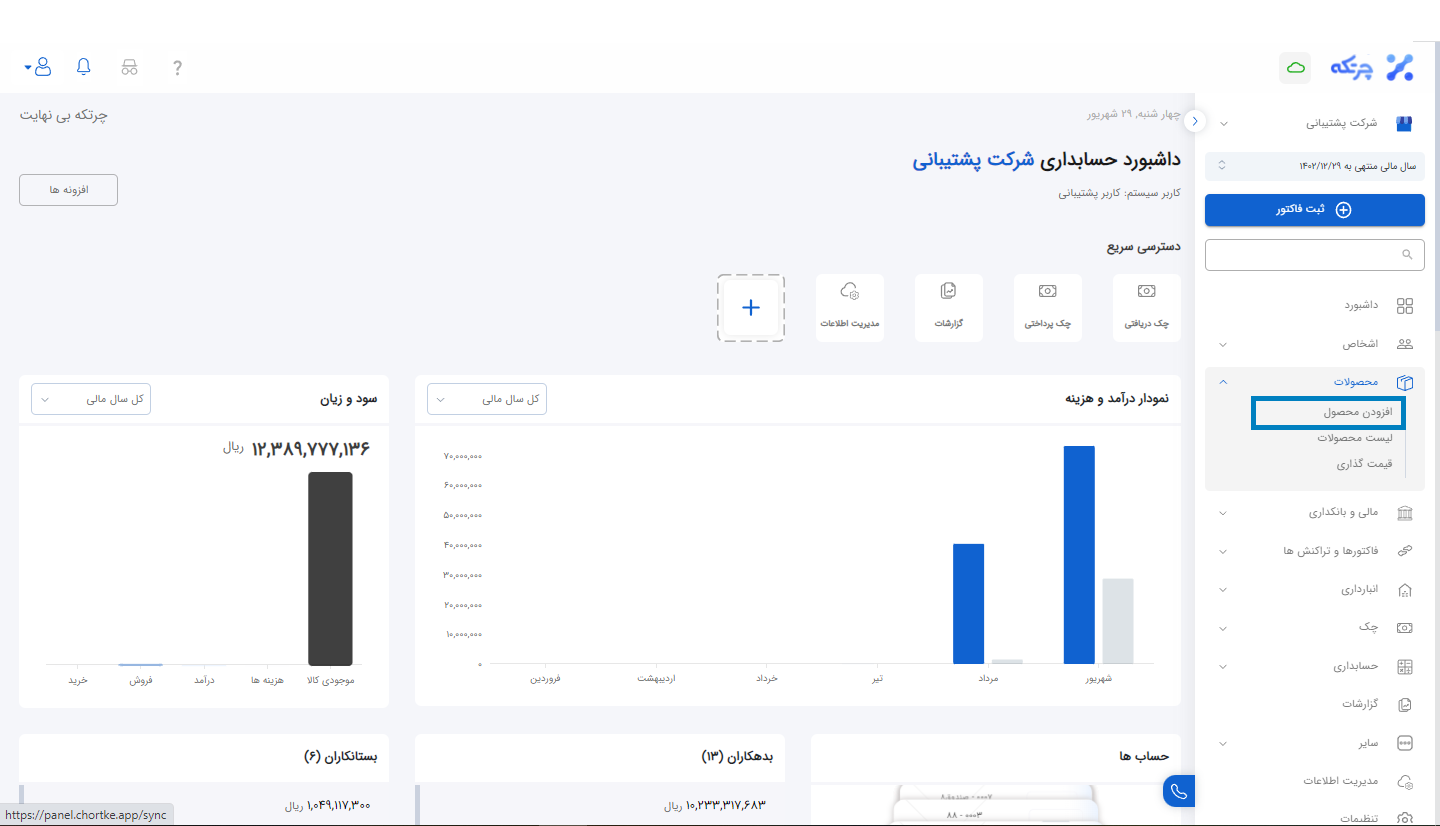Open the سود و زیان period dropdown
This screenshot has width=1440, height=826.
click(91, 399)
